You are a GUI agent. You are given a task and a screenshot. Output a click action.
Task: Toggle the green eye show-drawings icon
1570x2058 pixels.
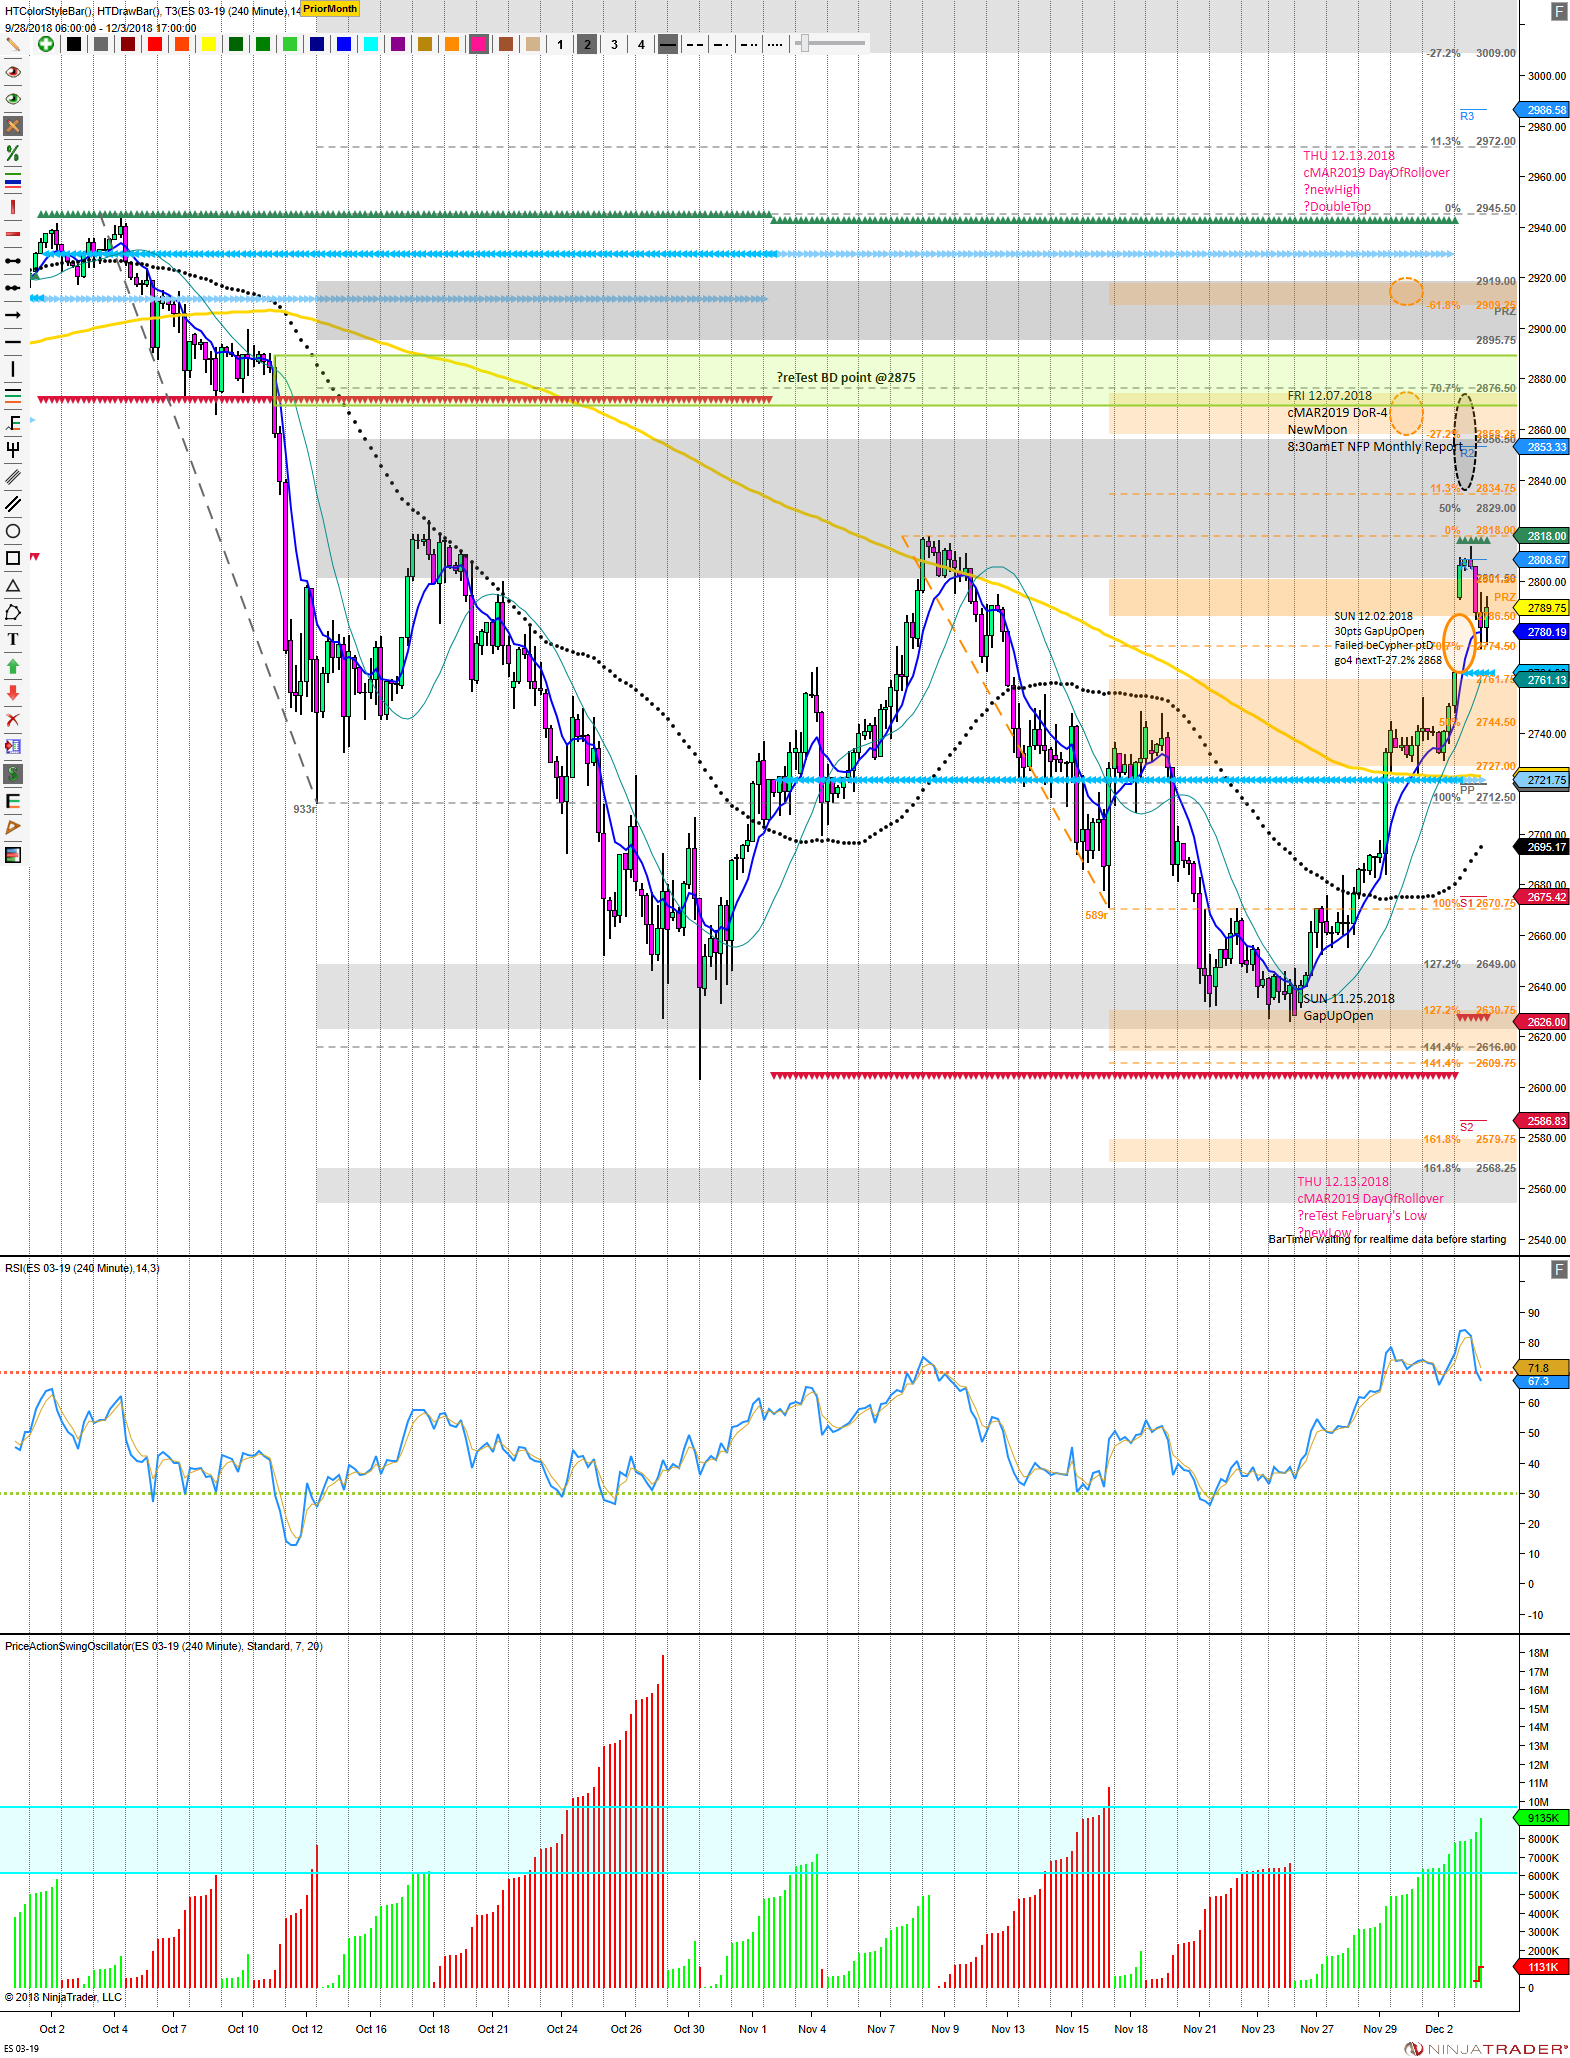tap(13, 99)
